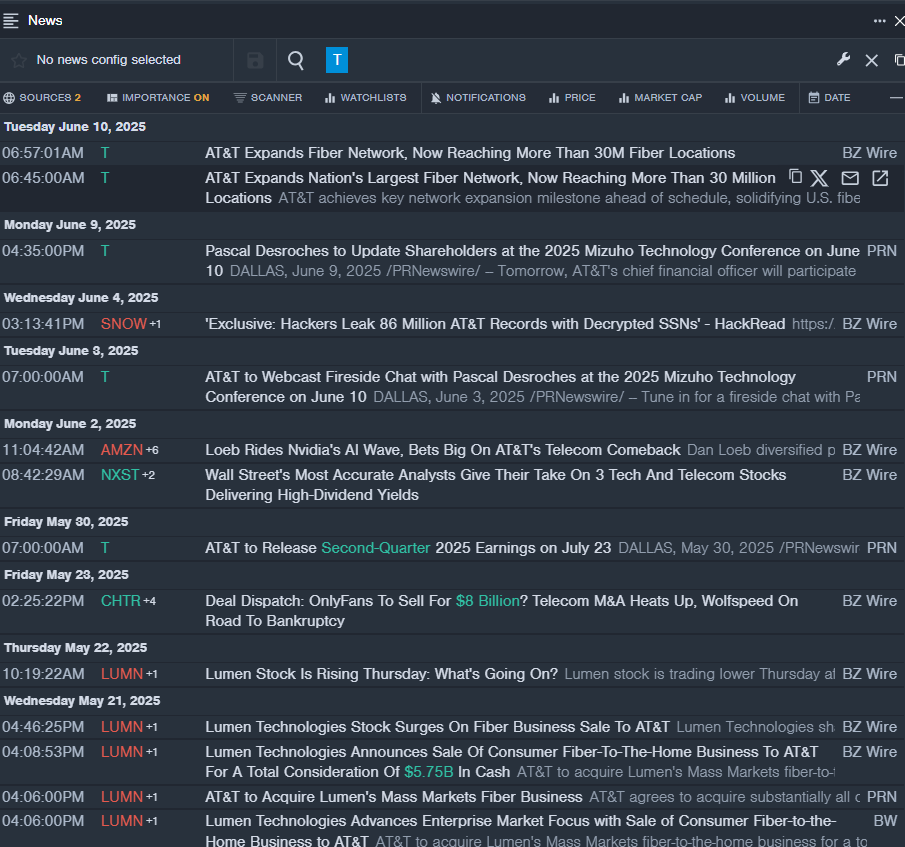Click 'No news config selected' field
Viewport: 905px width, 847px height.
pos(109,60)
